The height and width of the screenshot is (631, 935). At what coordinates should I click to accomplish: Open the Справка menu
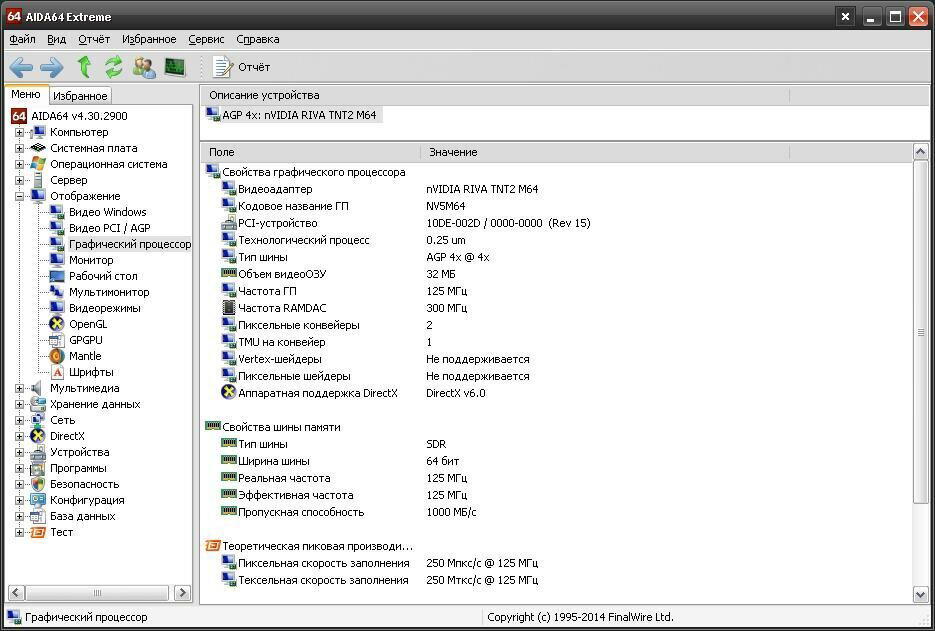click(x=258, y=39)
